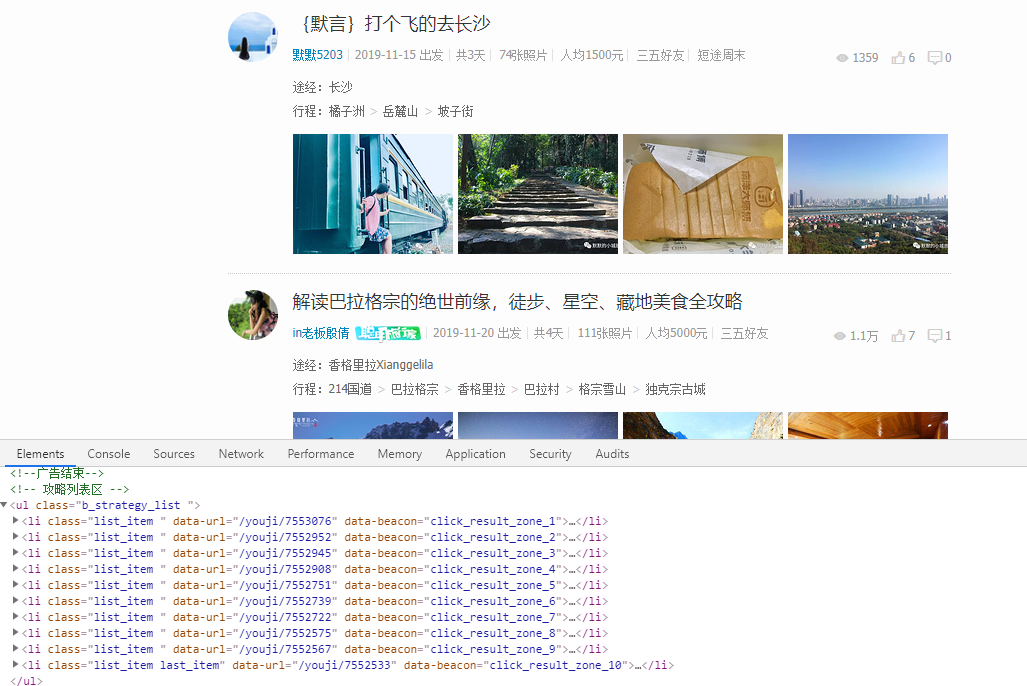The image size is (1027, 686).
Task: Switch to the Console tab
Action: click(109, 454)
